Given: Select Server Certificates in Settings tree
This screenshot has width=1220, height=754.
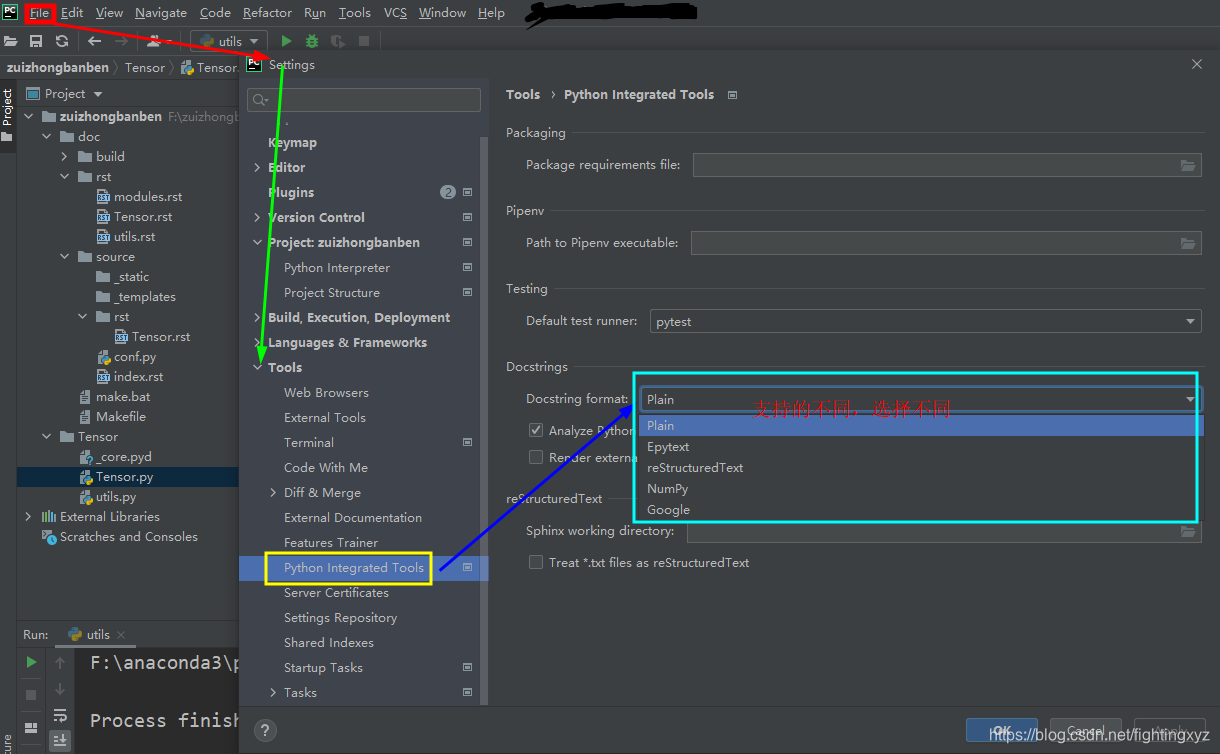Looking at the screenshot, I should (x=336, y=592).
